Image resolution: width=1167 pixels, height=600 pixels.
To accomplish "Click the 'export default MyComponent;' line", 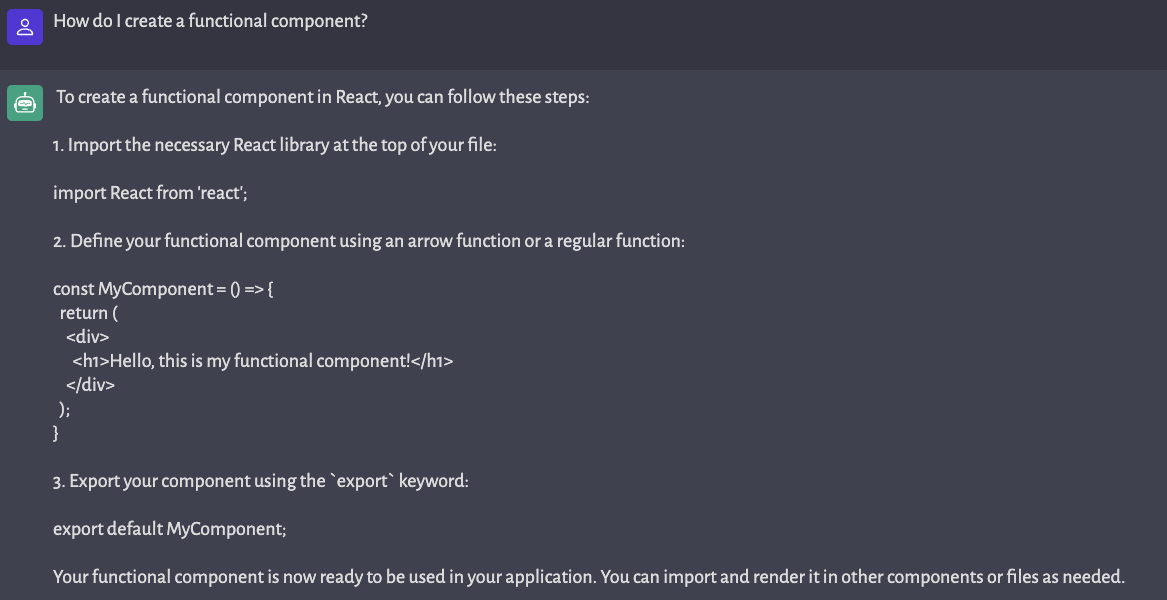I will 170,529.
